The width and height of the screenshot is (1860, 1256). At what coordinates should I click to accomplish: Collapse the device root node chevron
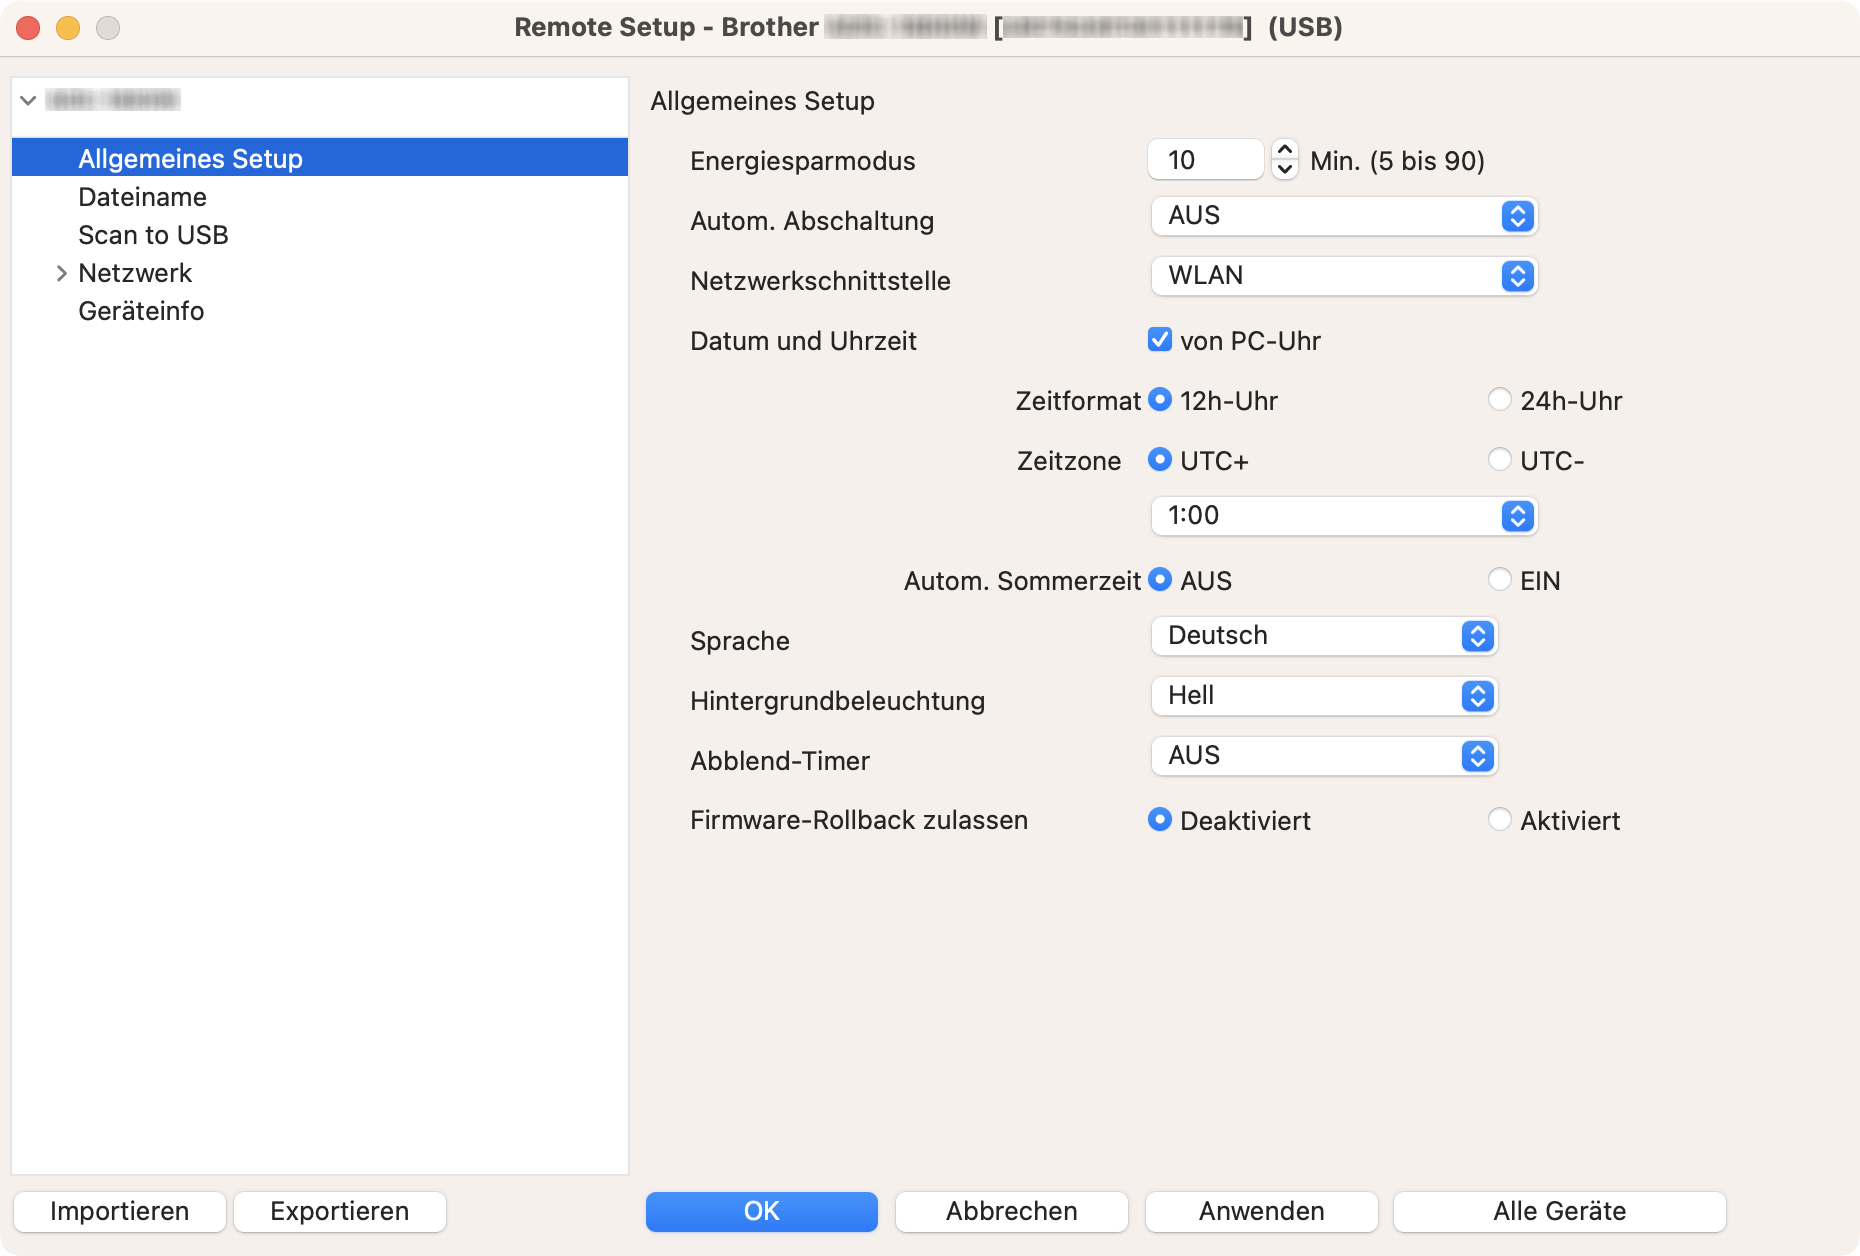point(28,100)
